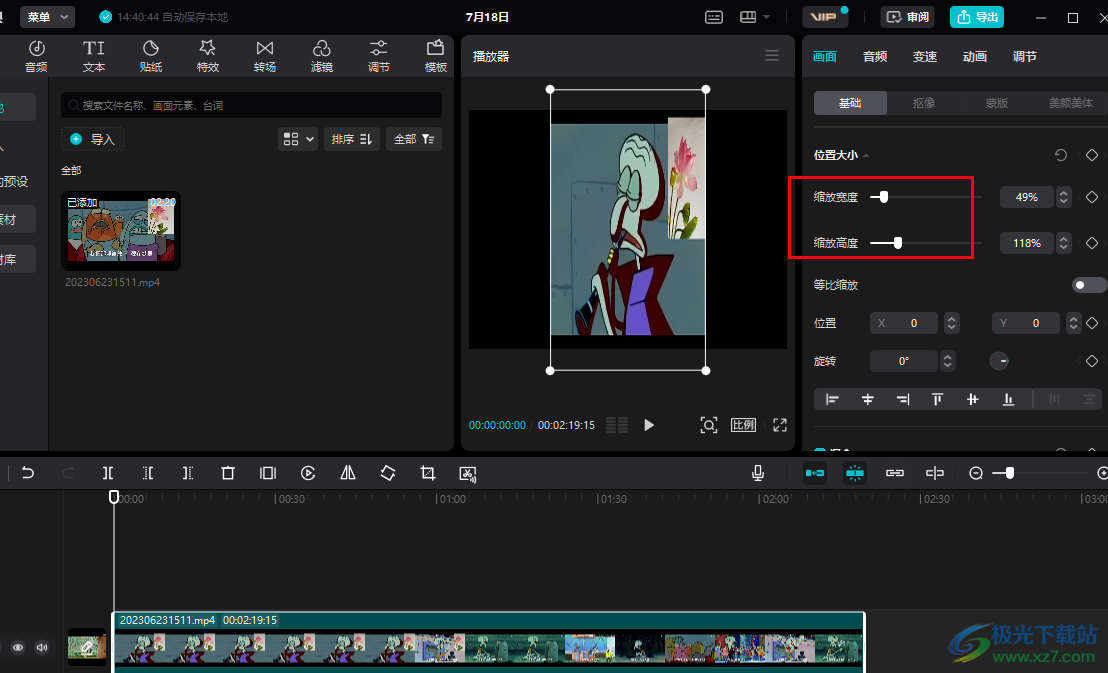Collapse the 位置大小 section triangle
1108x673 pixels.
click(x=866, y=156)
